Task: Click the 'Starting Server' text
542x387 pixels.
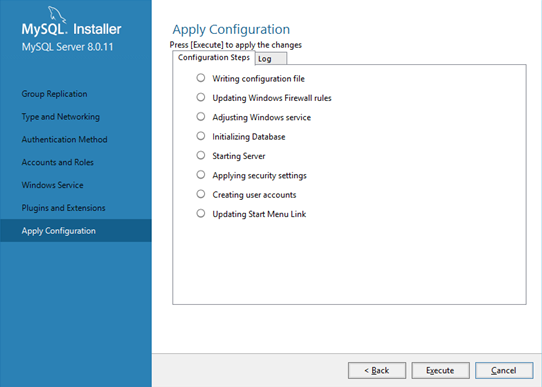Action: pyautogui.click(x=239, y=156)
